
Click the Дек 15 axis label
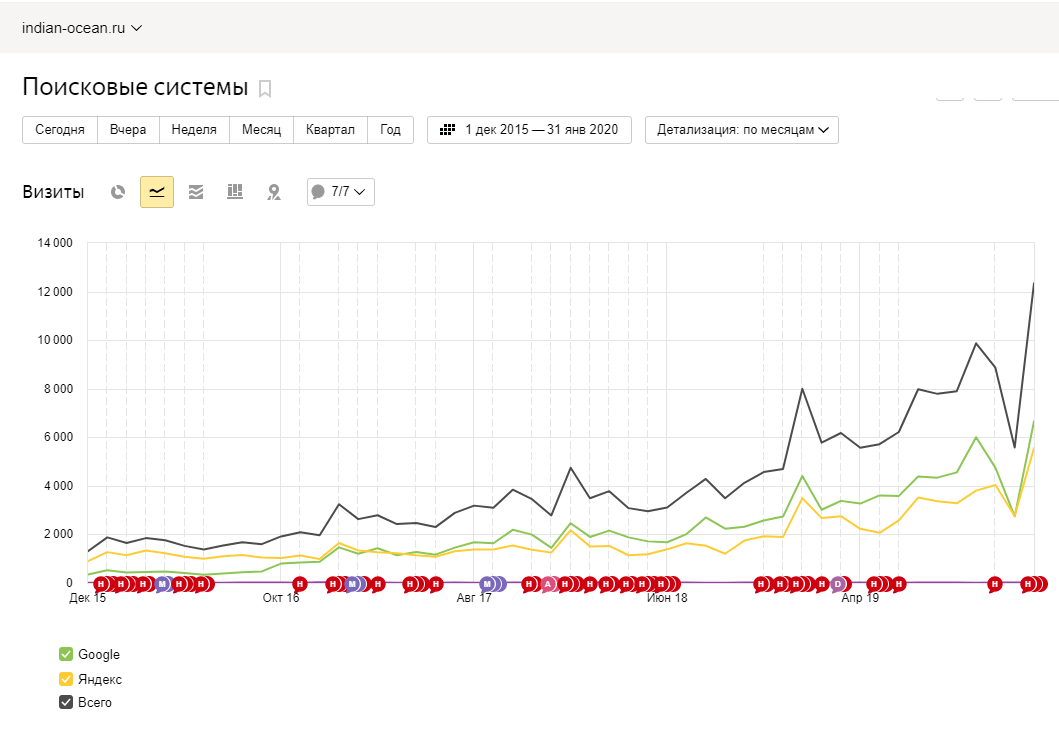88,598
